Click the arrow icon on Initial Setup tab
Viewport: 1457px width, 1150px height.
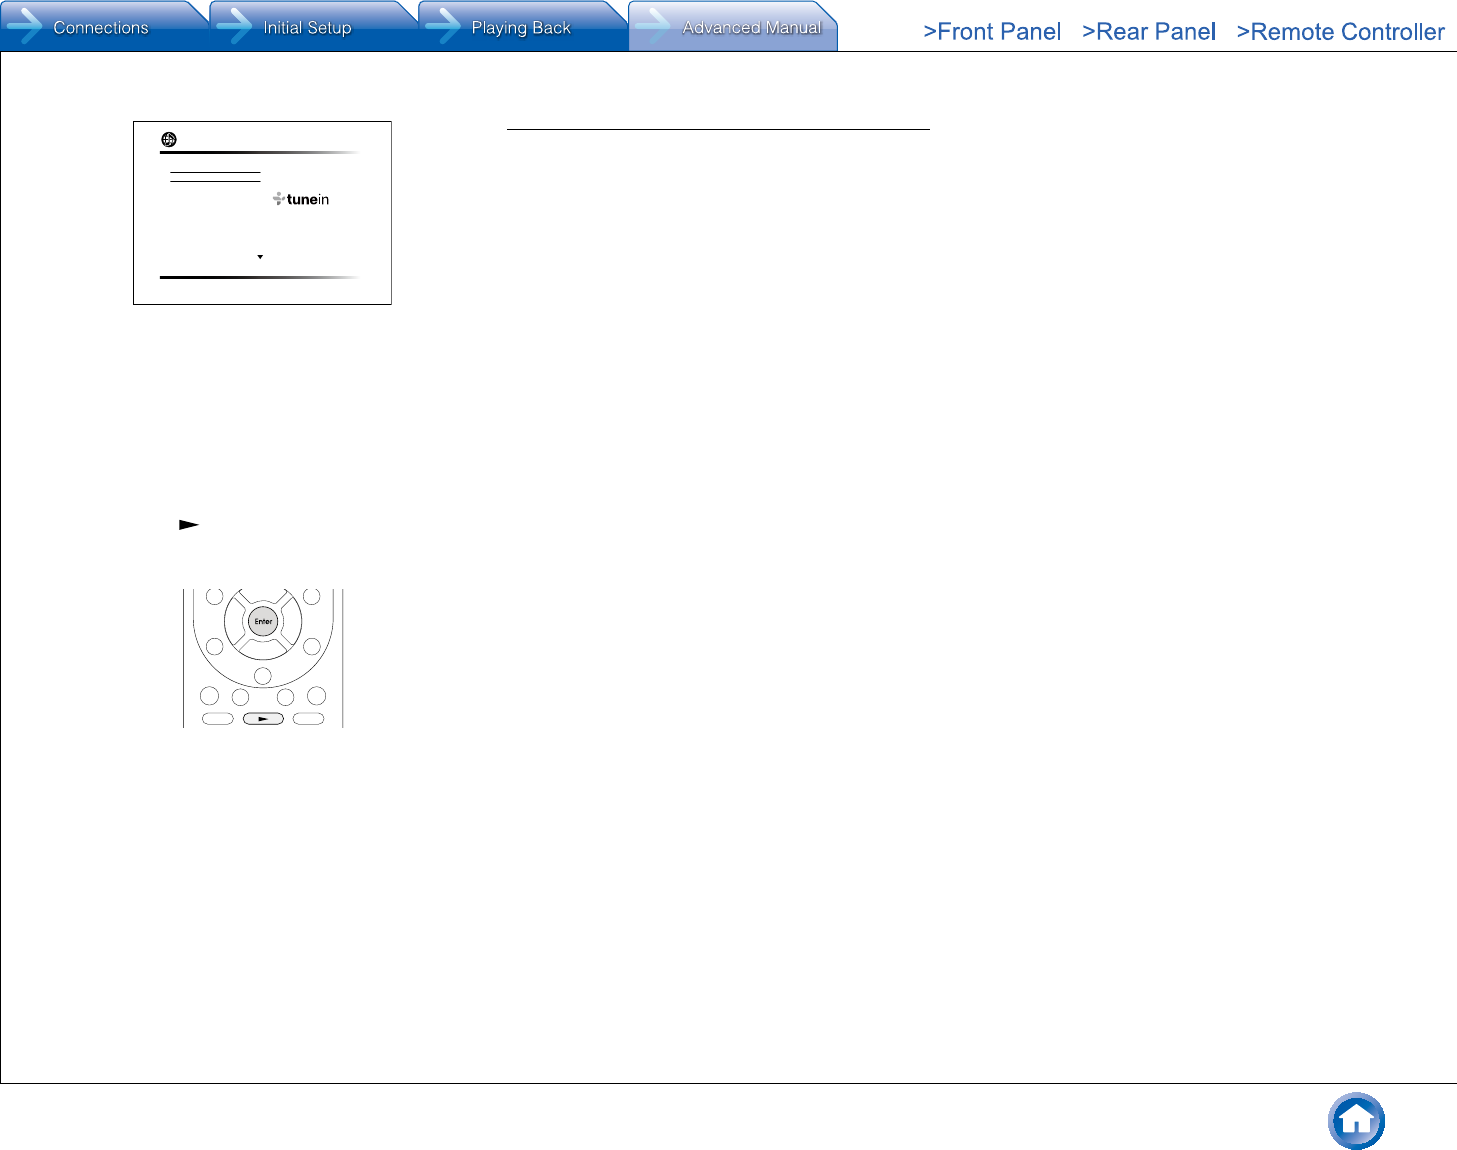(x=234, y=27)
